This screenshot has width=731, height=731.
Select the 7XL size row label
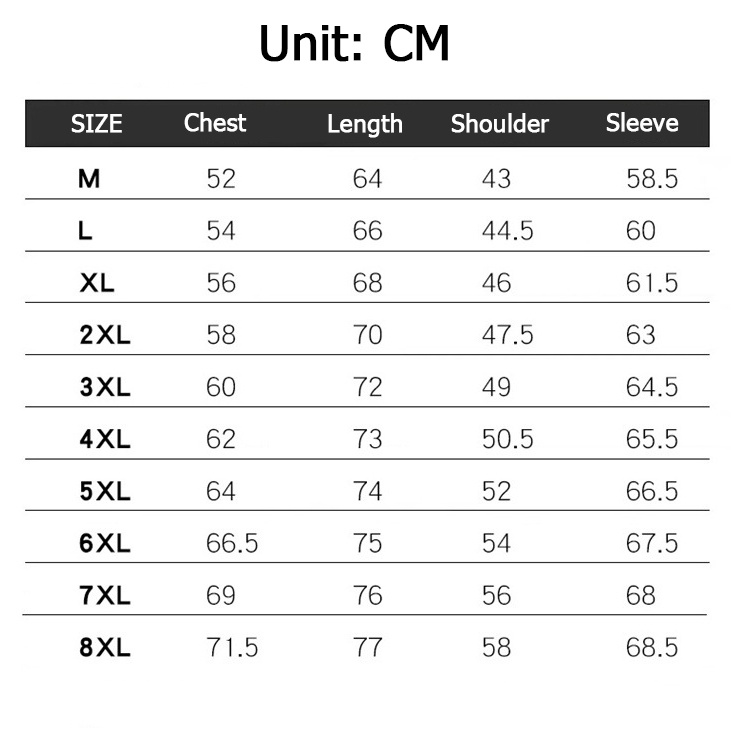[105, 596]
